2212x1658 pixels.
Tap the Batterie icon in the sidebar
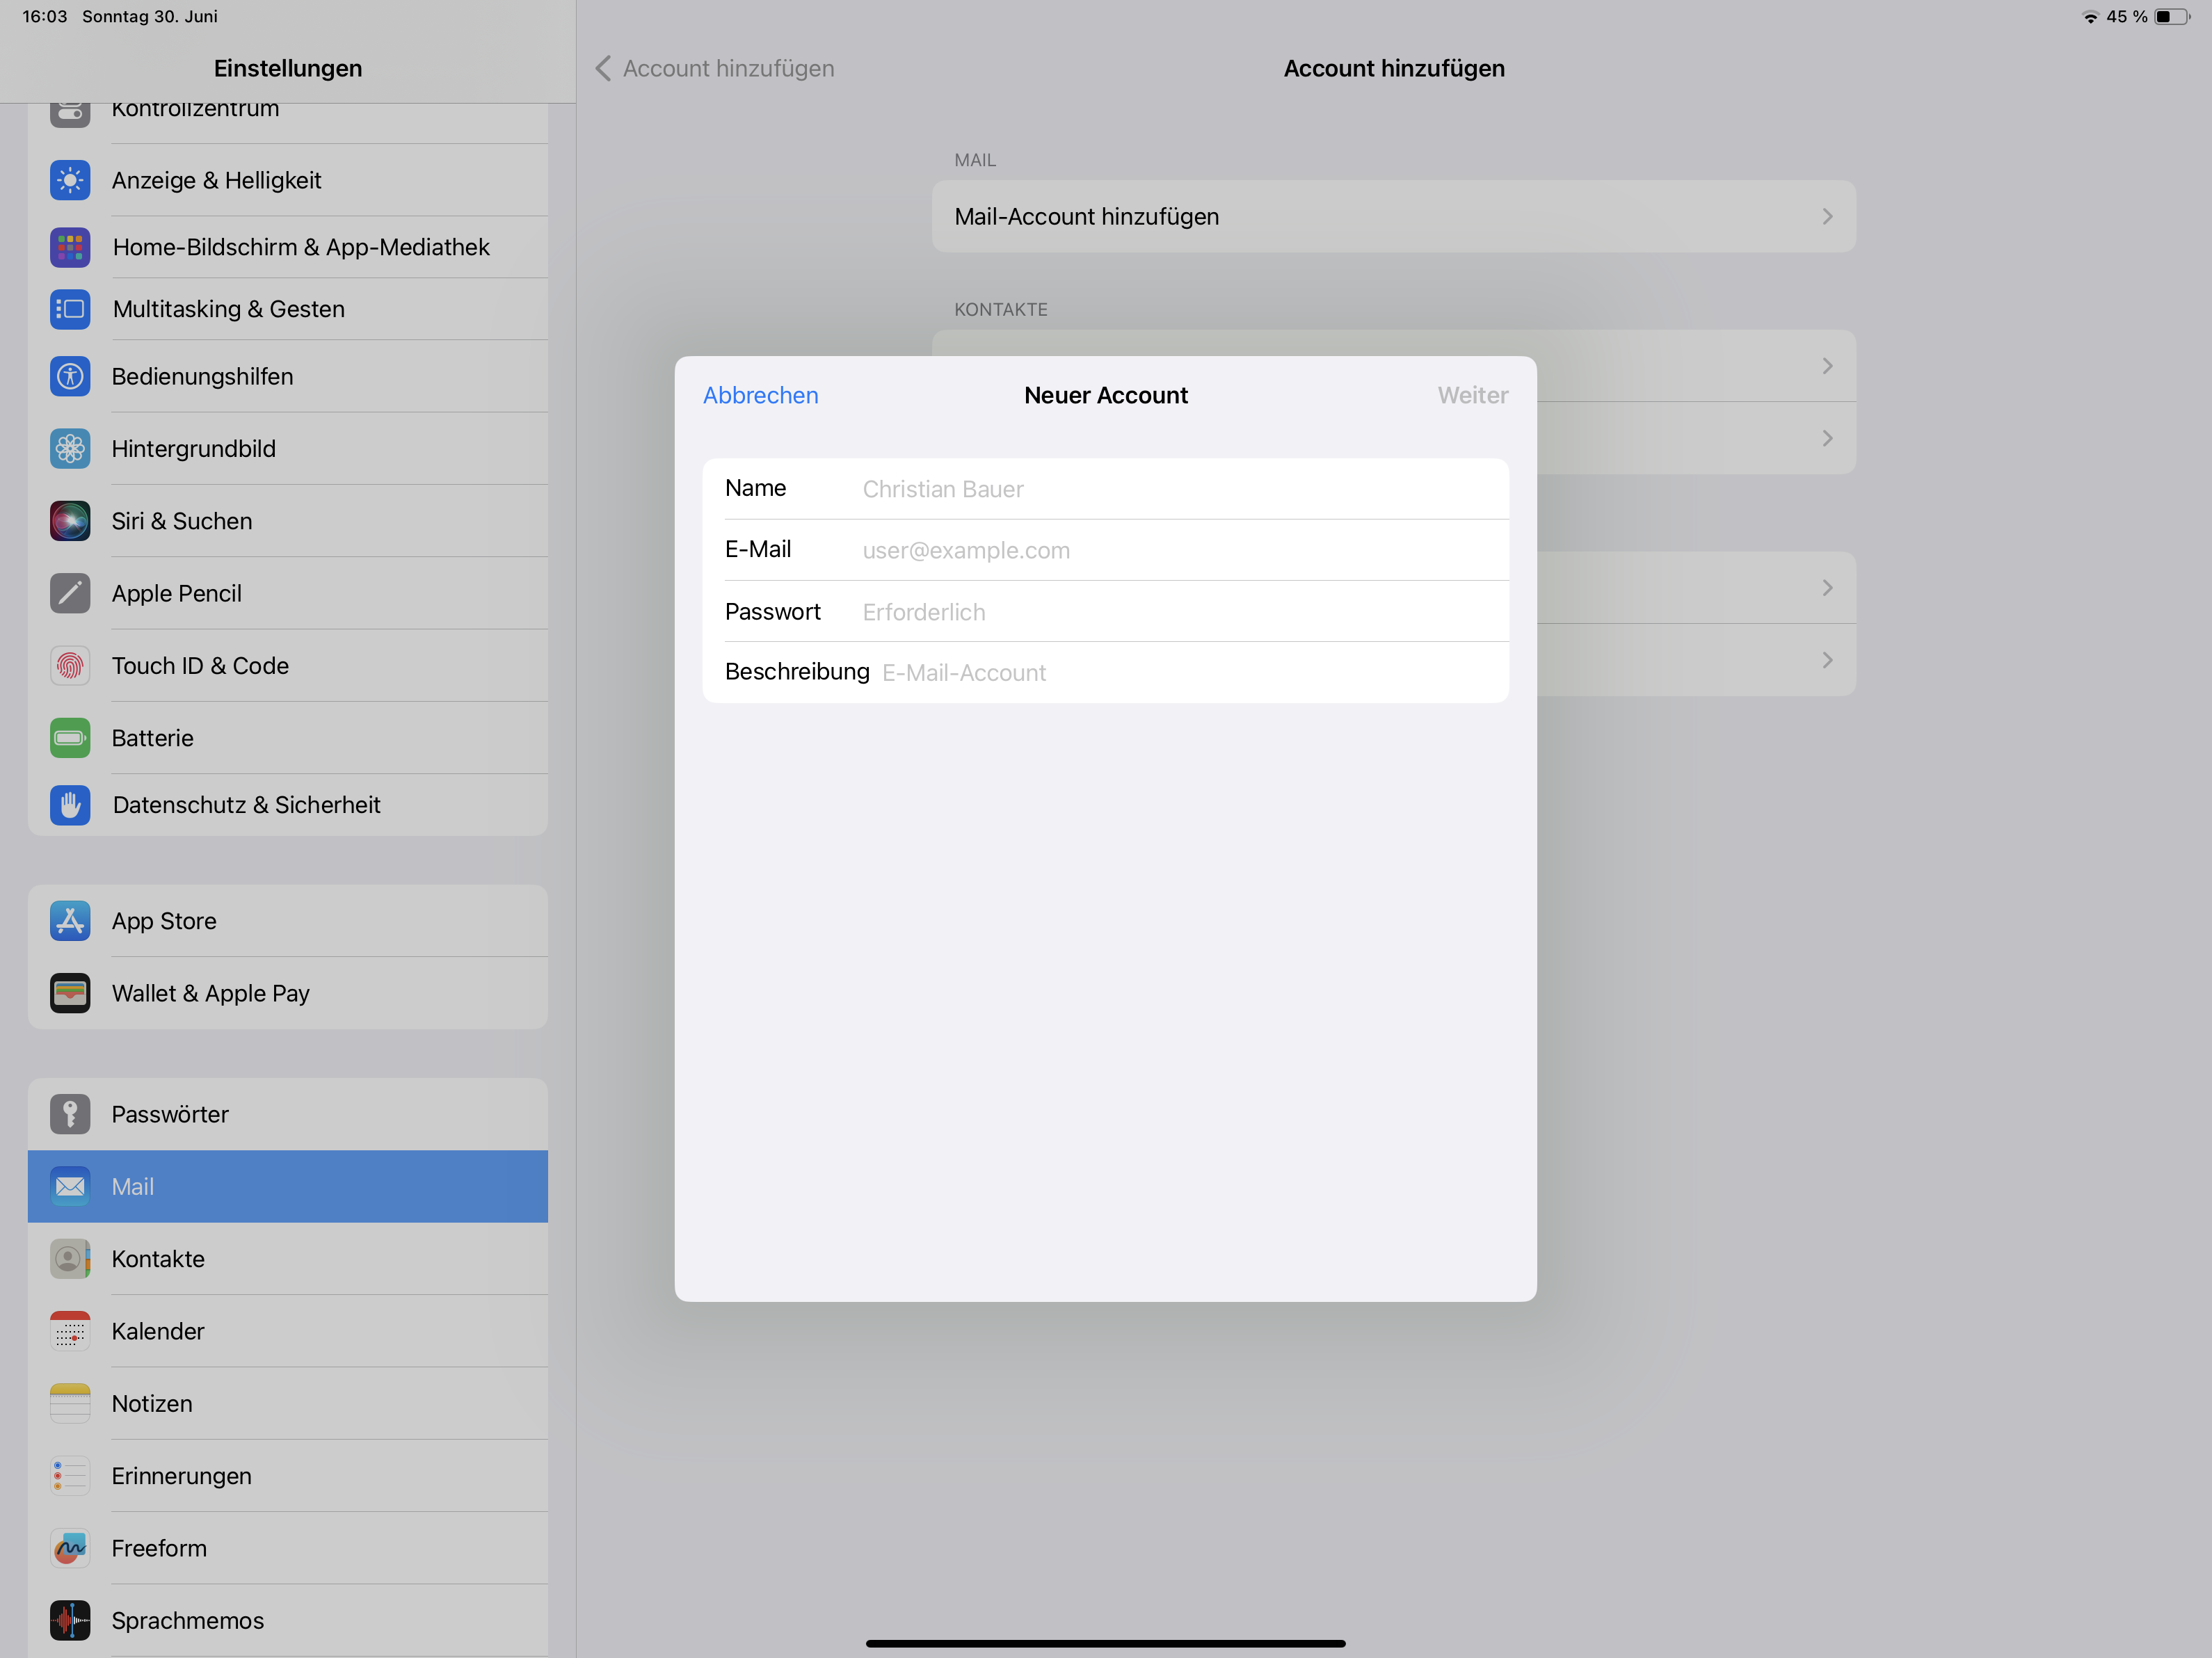click(x=70, y=738)
